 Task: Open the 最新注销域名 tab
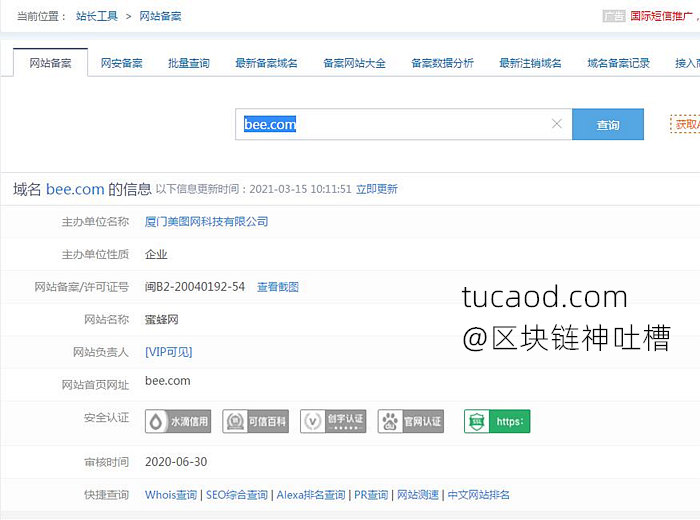pyautogui.click(x=530, y=63)
